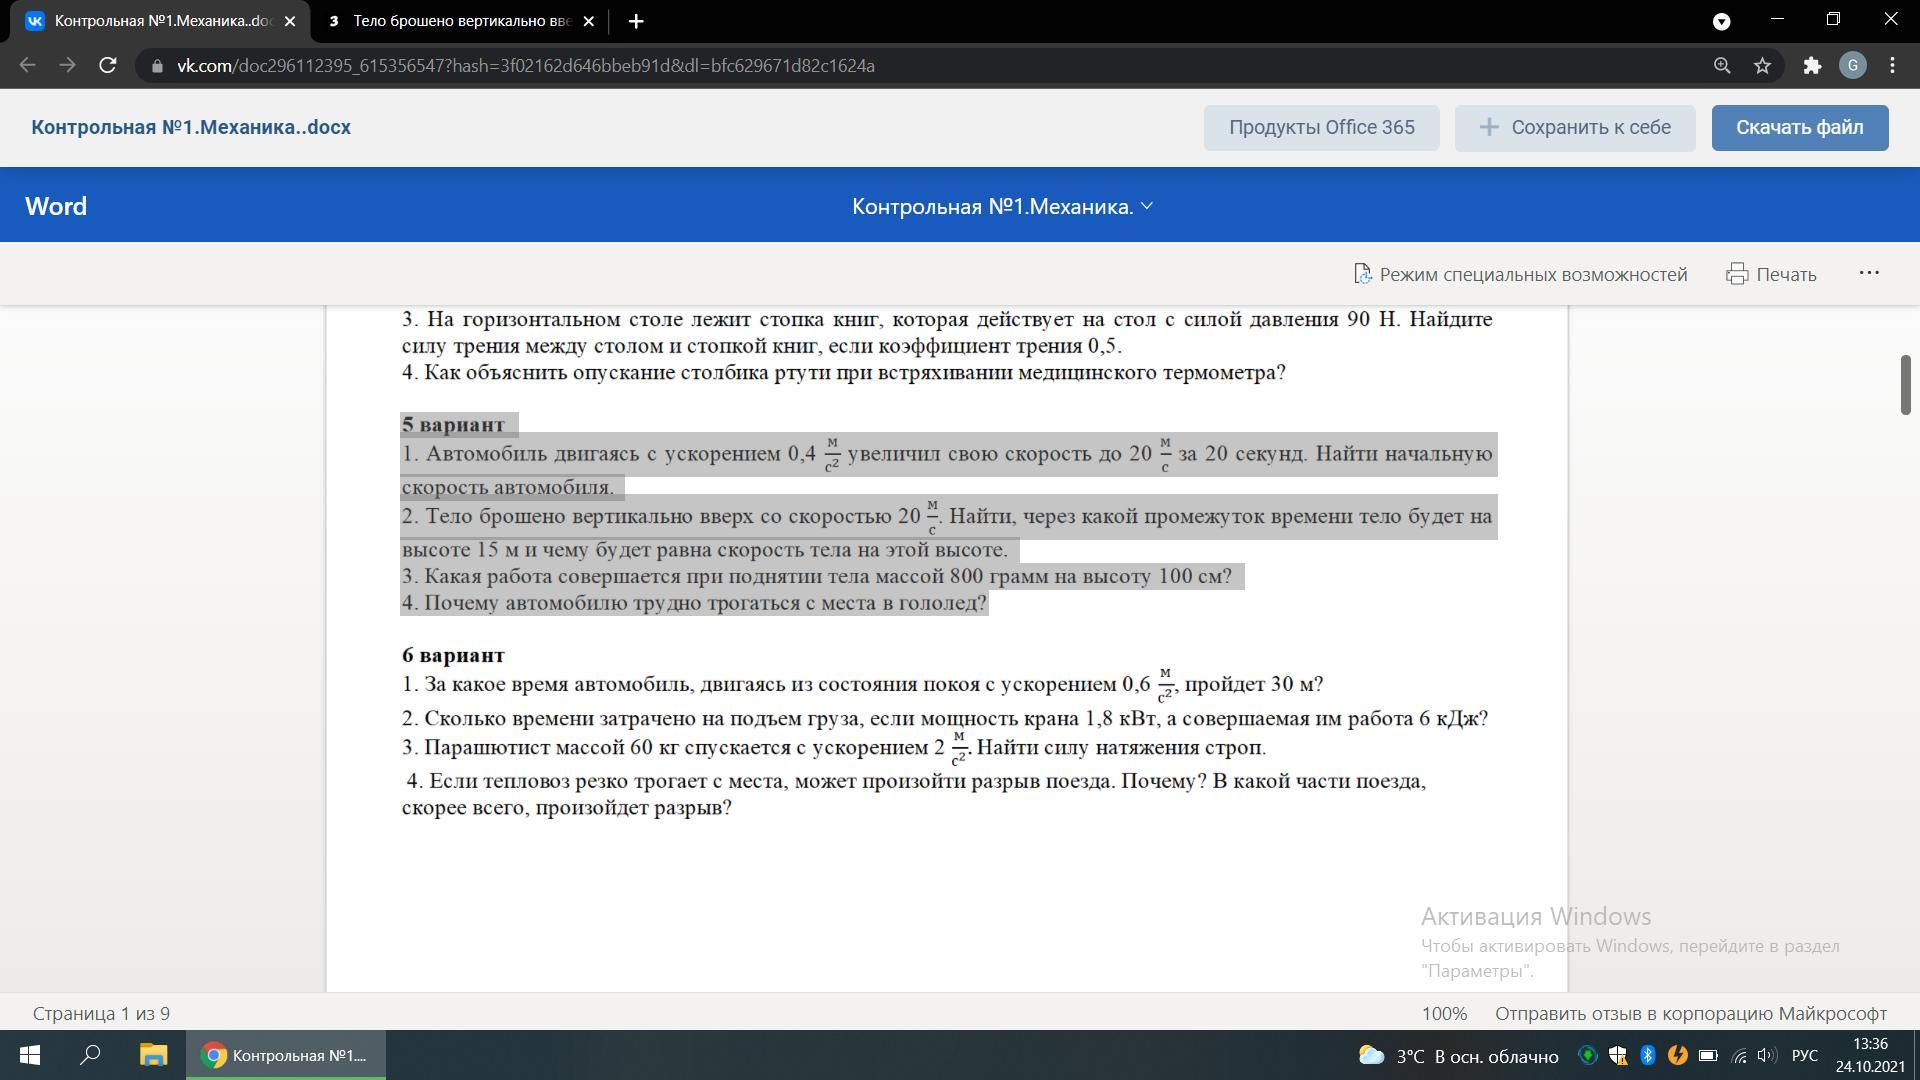Click the document vertical scrollbar thumb
Viewport: 1920px width, 1080px height.
pyautogui.click(x=1905, y=384)
